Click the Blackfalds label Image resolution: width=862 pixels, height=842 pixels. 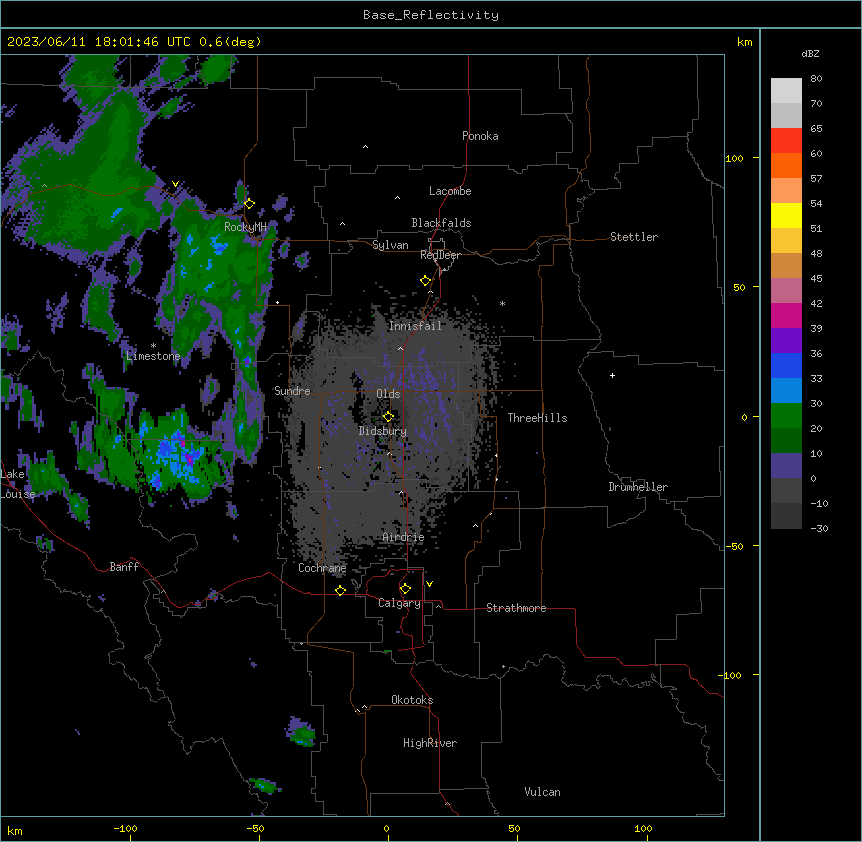[x=441, y=223]
